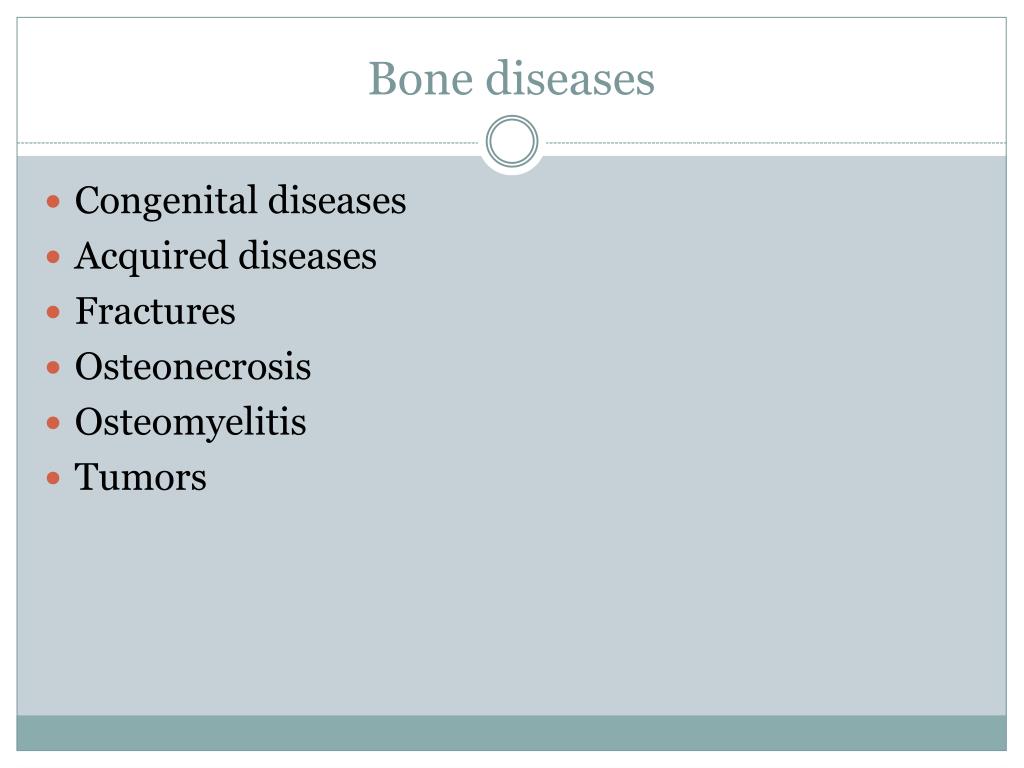This screenshot has width=1024, height=768.
Task: Click the circle ornament below the title
Action: click(x=512, y=142)
